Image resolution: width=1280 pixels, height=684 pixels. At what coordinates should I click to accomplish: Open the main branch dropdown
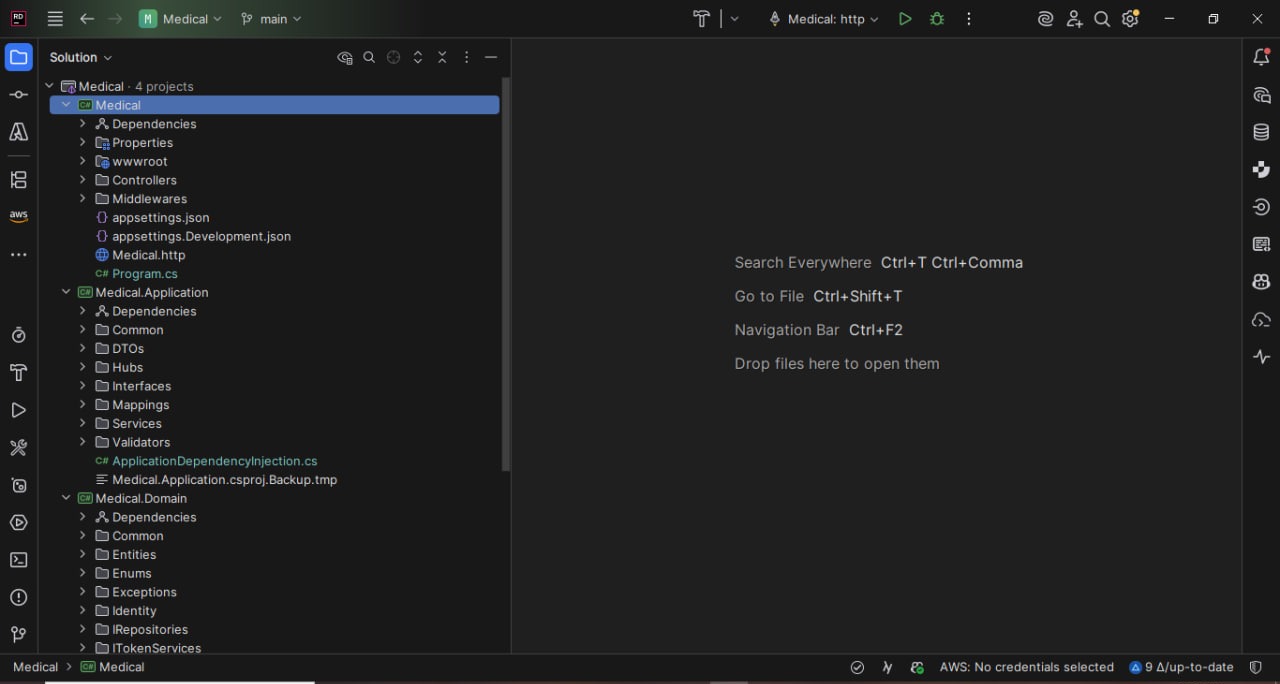pyautogui.click(x=271, y=18)
